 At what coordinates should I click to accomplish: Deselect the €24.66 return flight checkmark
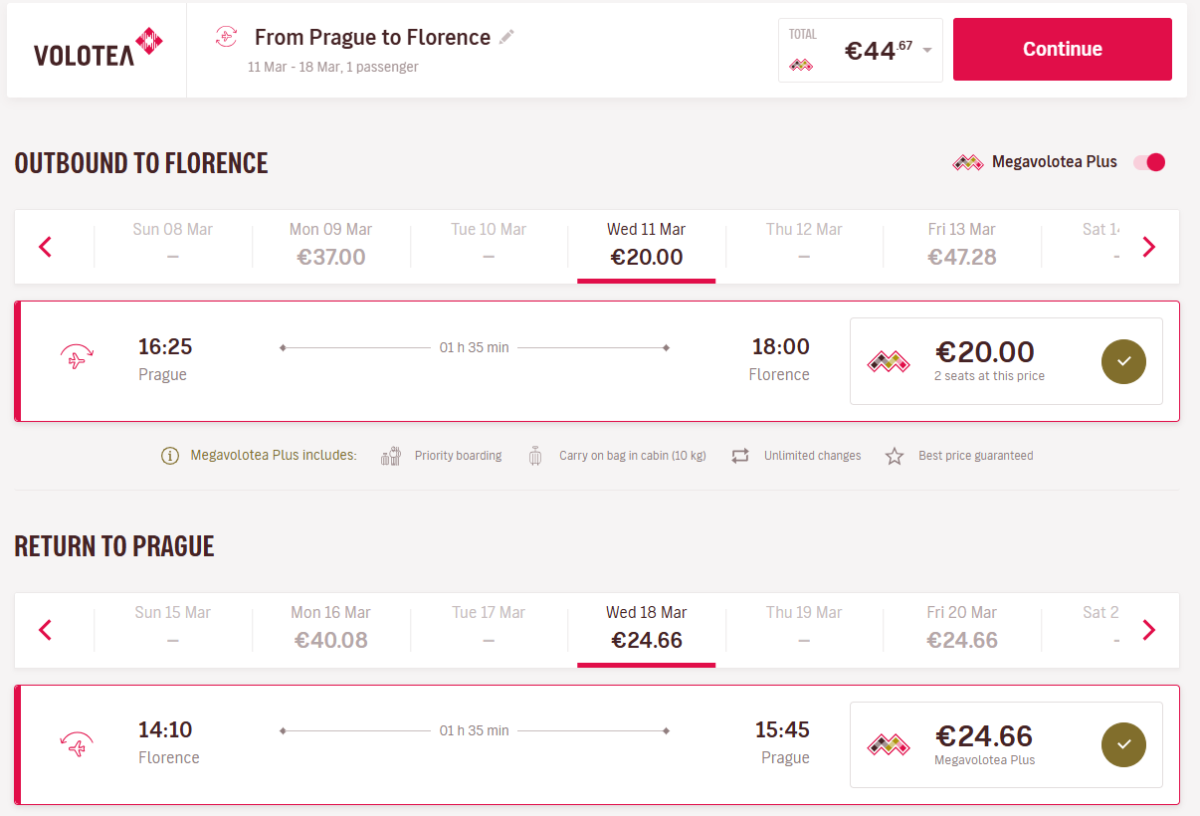[x=1123, y=744]
